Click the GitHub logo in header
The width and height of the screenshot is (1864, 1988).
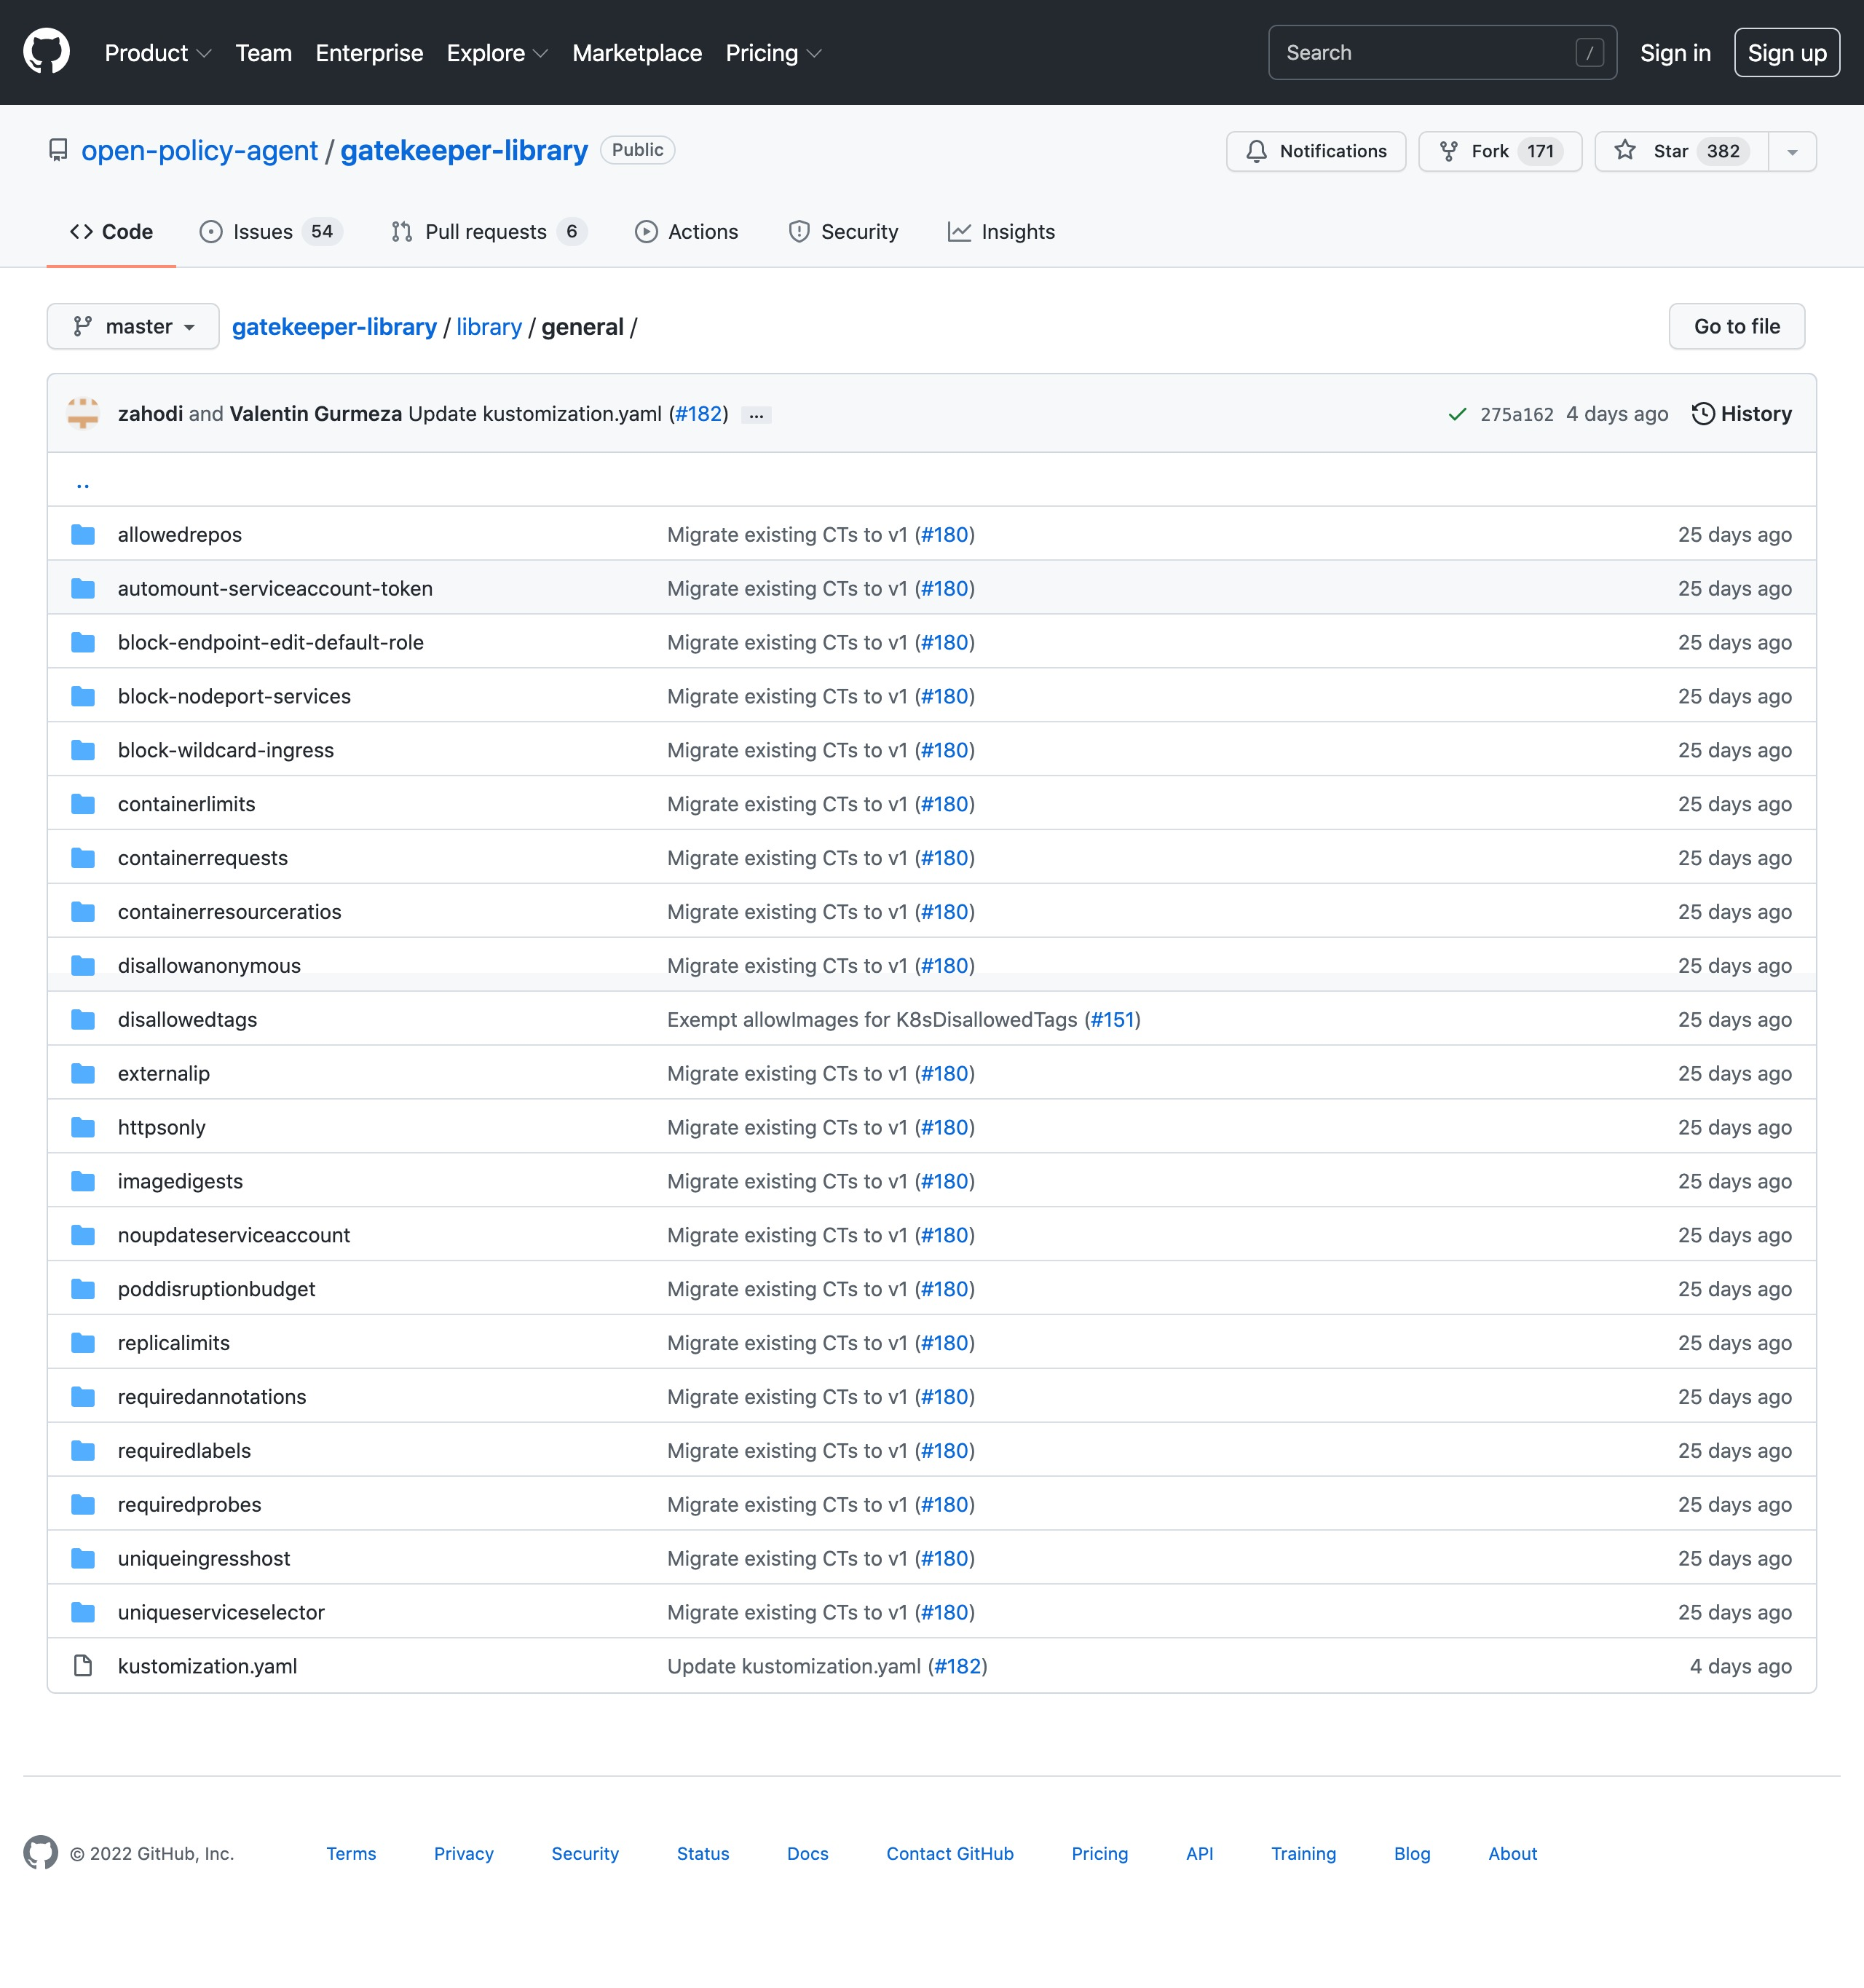pos(46,52)
